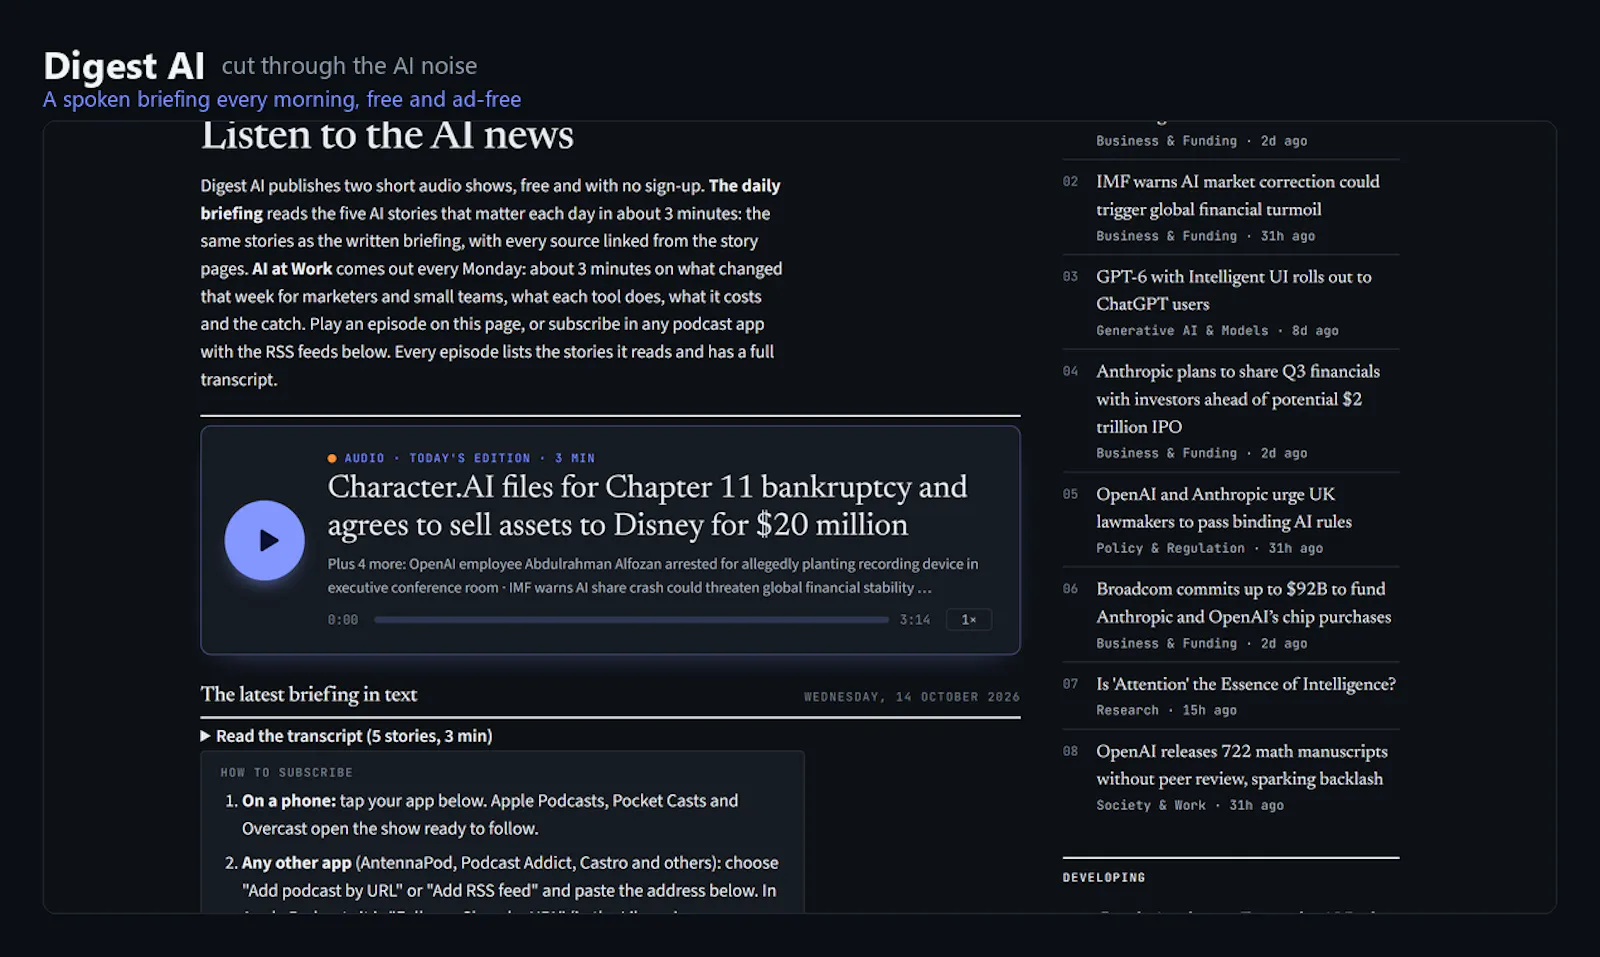Seek within the audio progress bar
Viewport: 1600px width, 957px height.
tap(631, 620)
